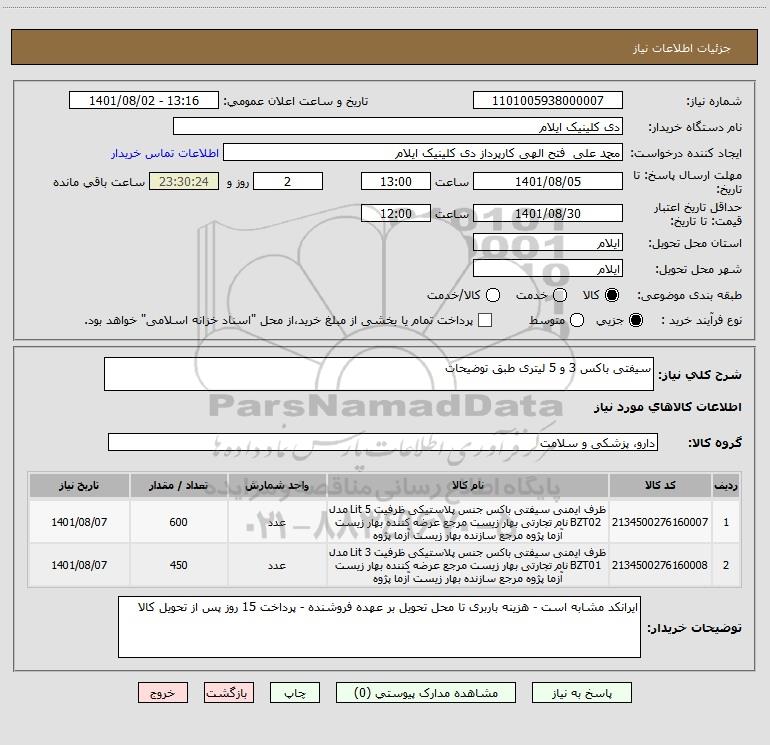Click the delivery province ایلام field
770x745 pixels.
point(548,242)
